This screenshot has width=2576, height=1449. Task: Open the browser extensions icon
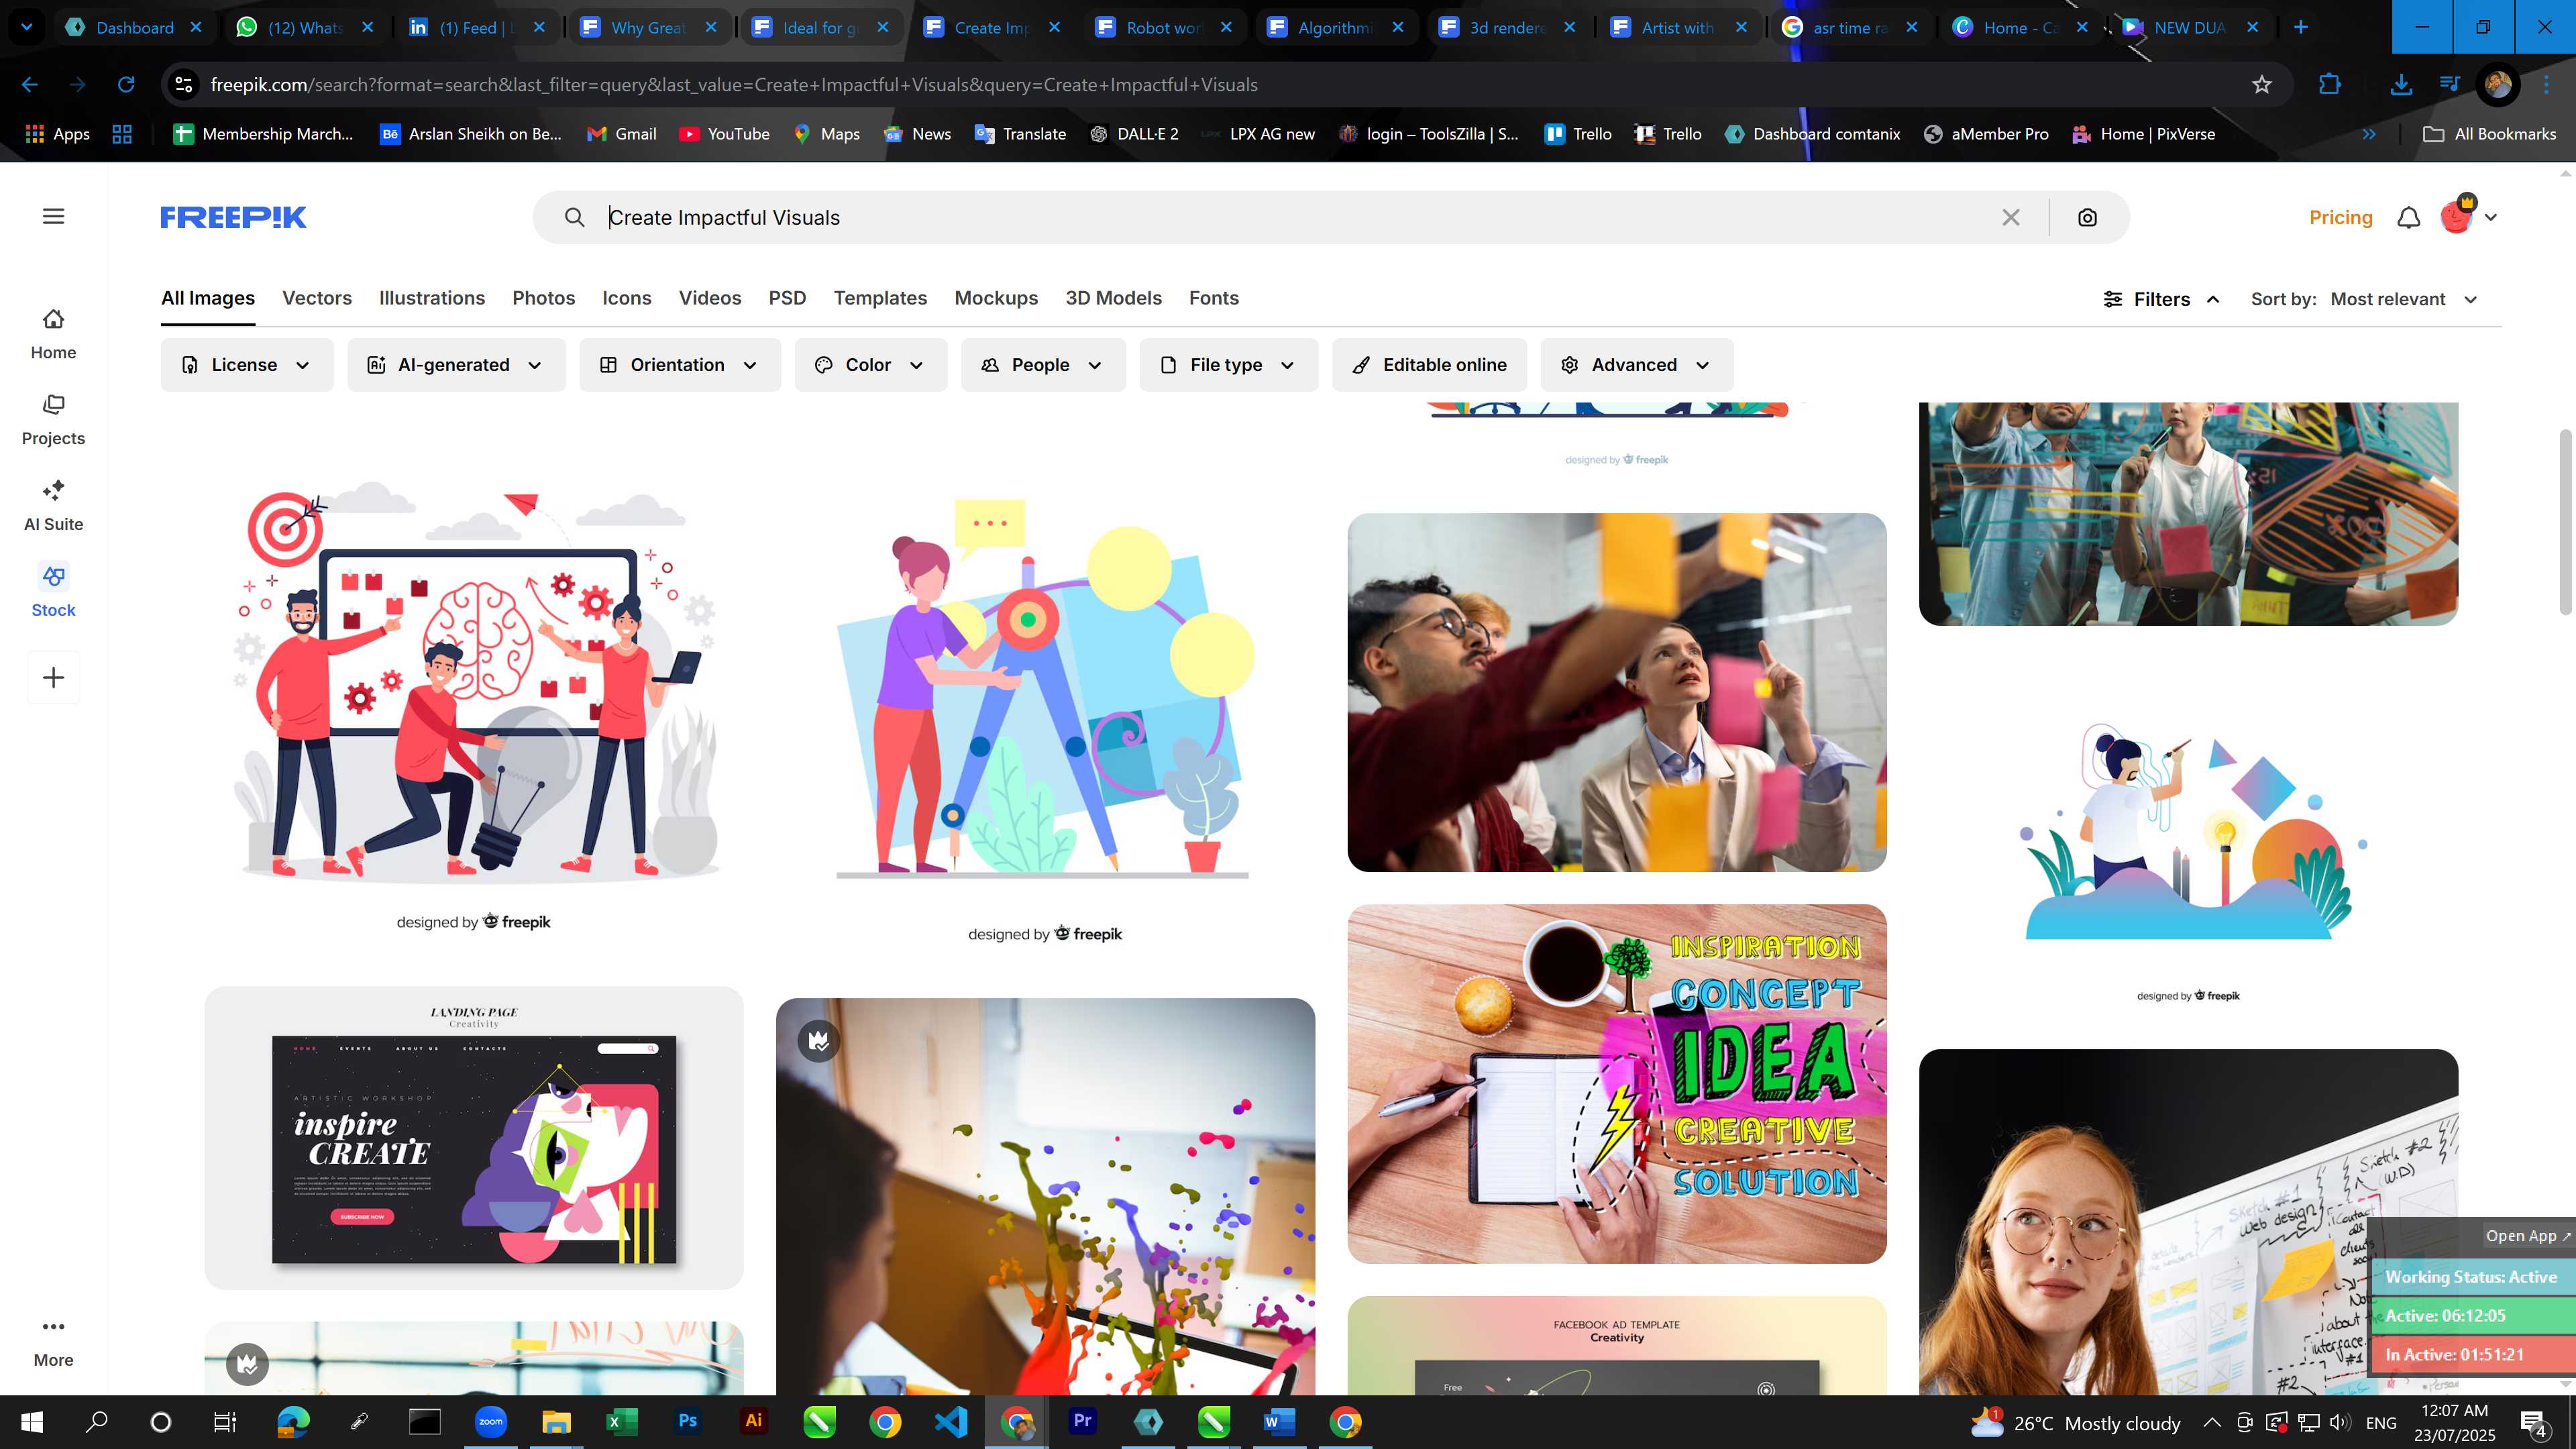tap(2329, 85)
